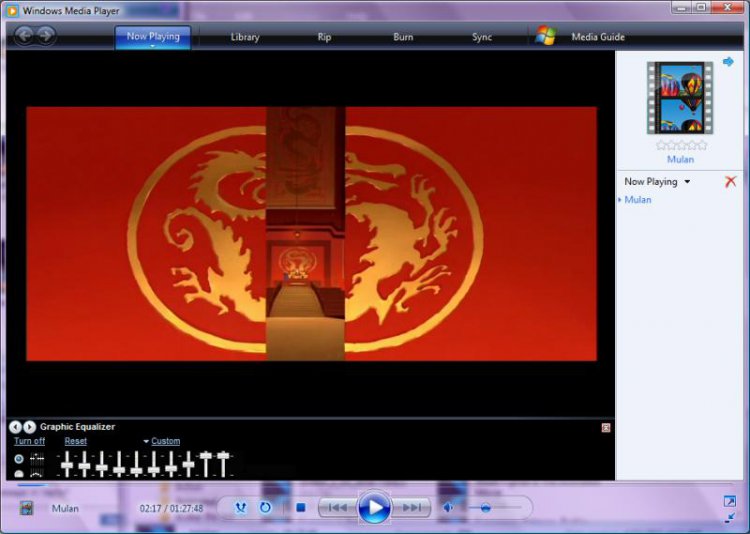
Task: Click the seek bar progress indicator
Action: click(33, 485)
